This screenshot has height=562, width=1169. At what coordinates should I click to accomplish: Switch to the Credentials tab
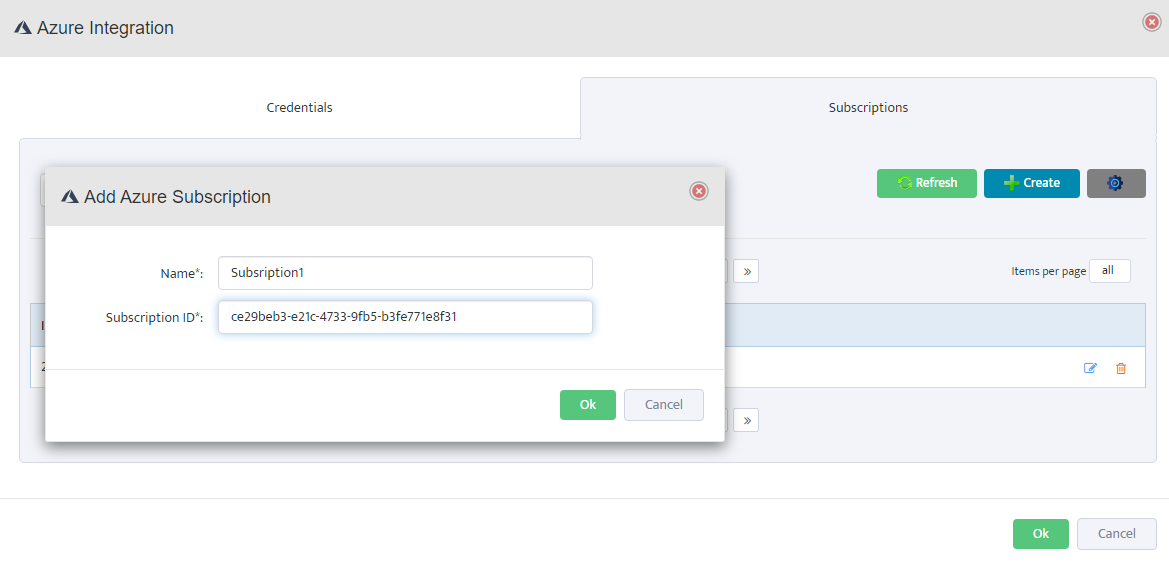click(x=299, y=107)
